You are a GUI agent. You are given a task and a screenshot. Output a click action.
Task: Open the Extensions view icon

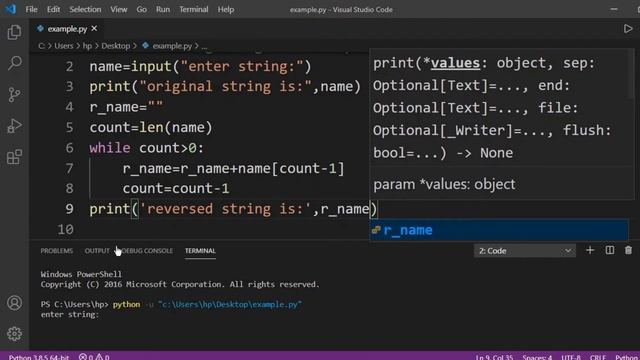(x=14, y=157)
